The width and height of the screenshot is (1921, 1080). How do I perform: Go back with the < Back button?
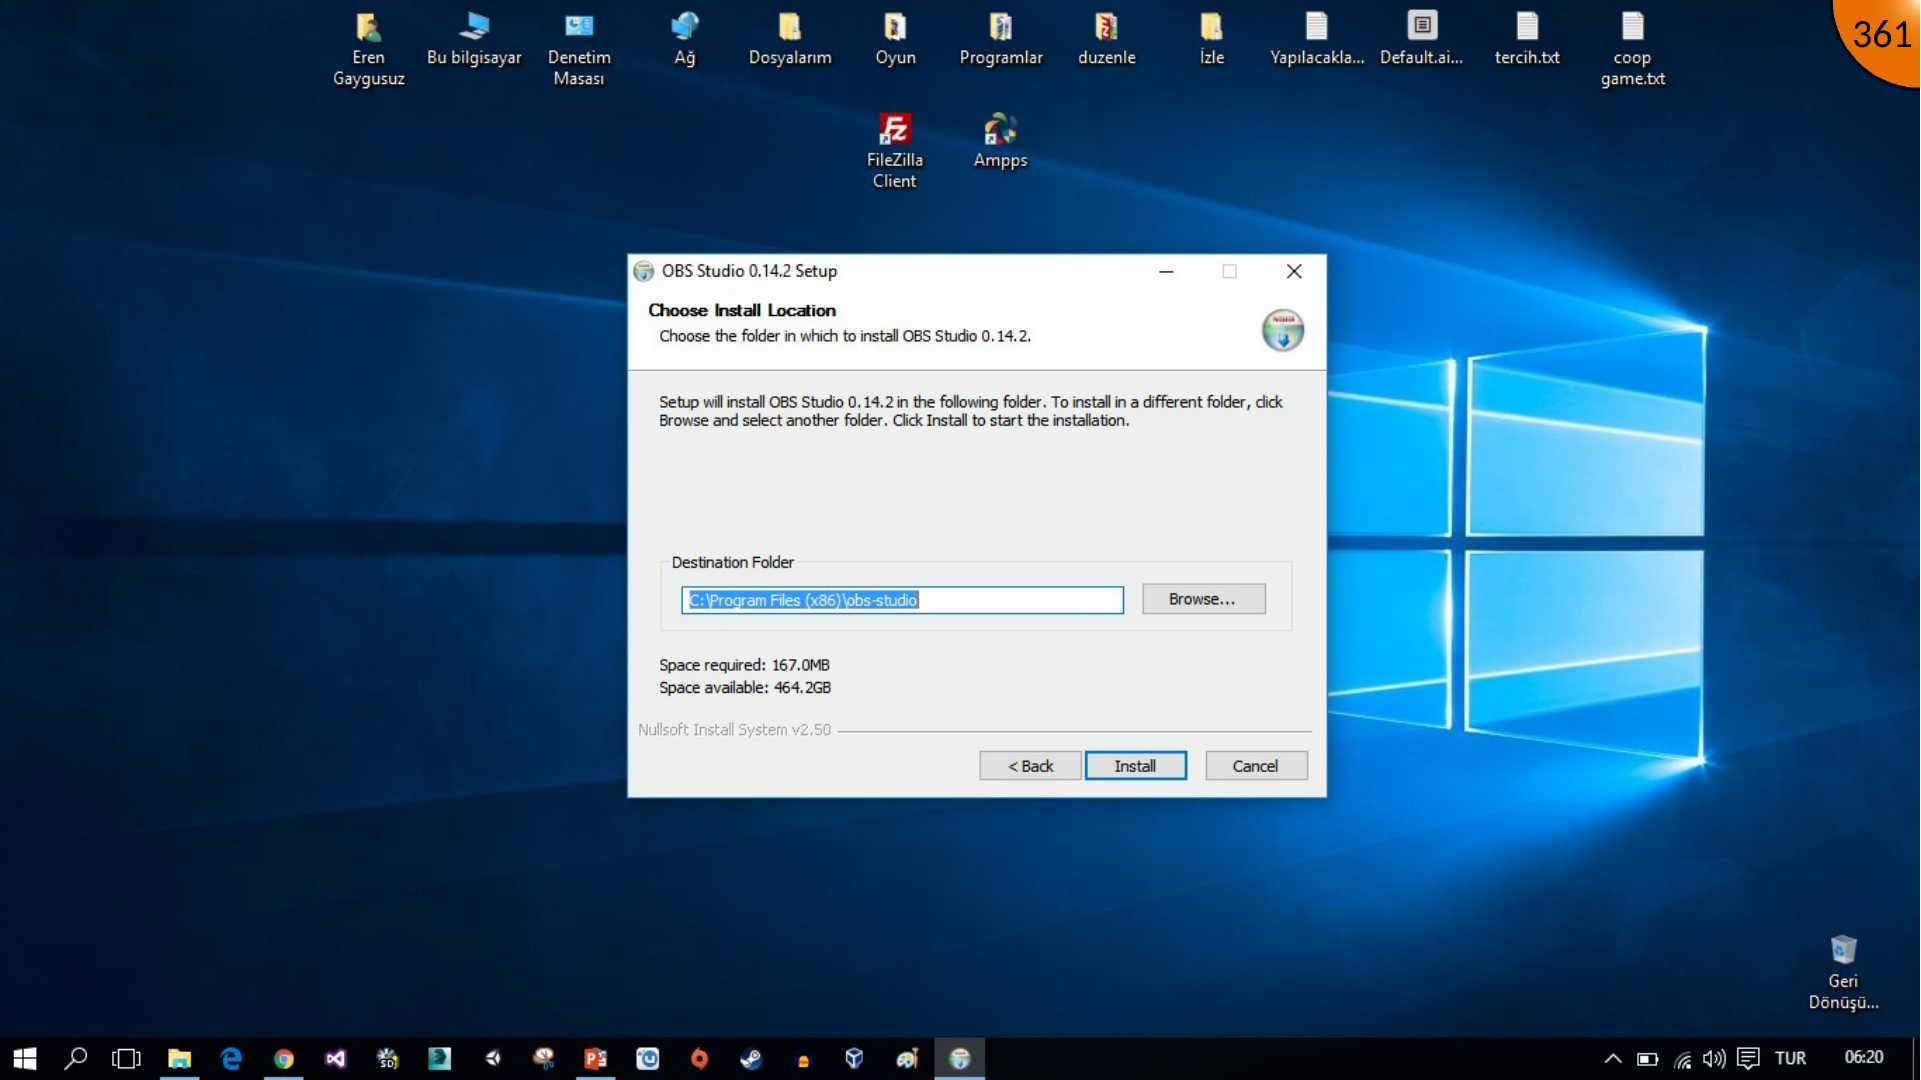click(x=1030, y=766)
